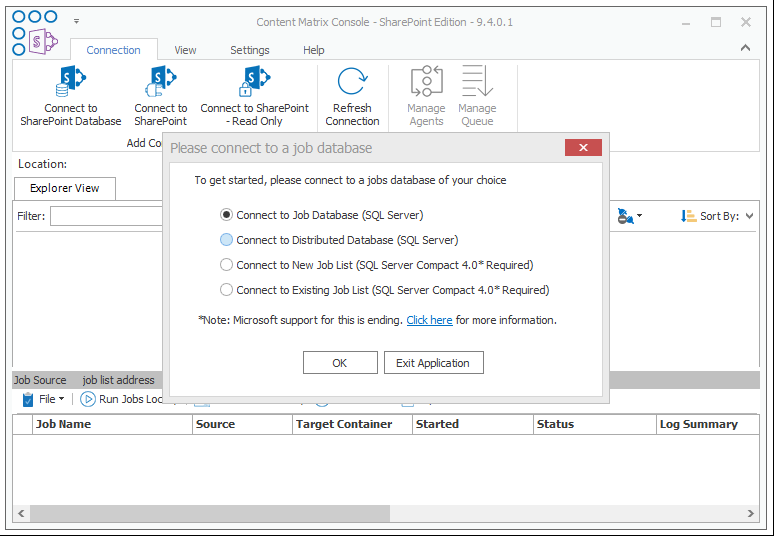Image resolution: width=774 pixels, height=536 pixels.
Task: Click Connect to SharePoint ribbon icon
Action: (161, 81)
